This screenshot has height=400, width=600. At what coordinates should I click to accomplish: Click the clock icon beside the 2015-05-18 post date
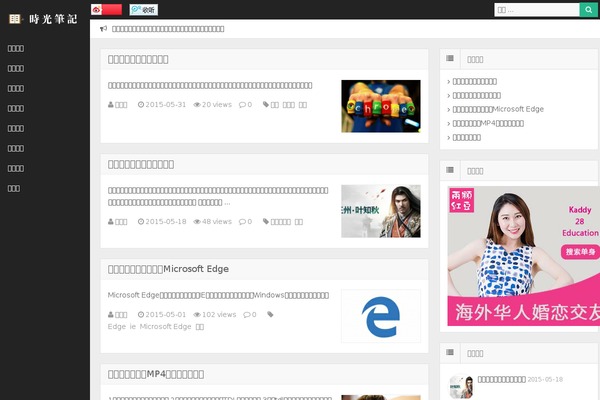(141, 222)
